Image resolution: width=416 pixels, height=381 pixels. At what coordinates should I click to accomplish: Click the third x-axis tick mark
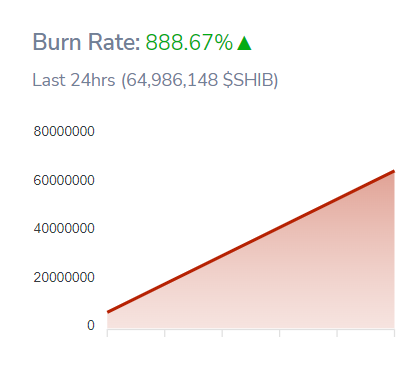pos(222,333)
